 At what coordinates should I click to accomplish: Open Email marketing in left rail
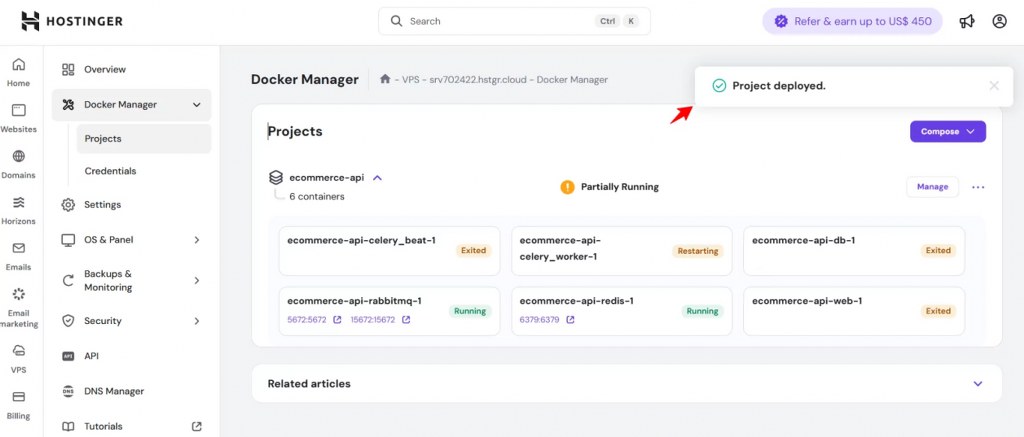tap(18, 308)
